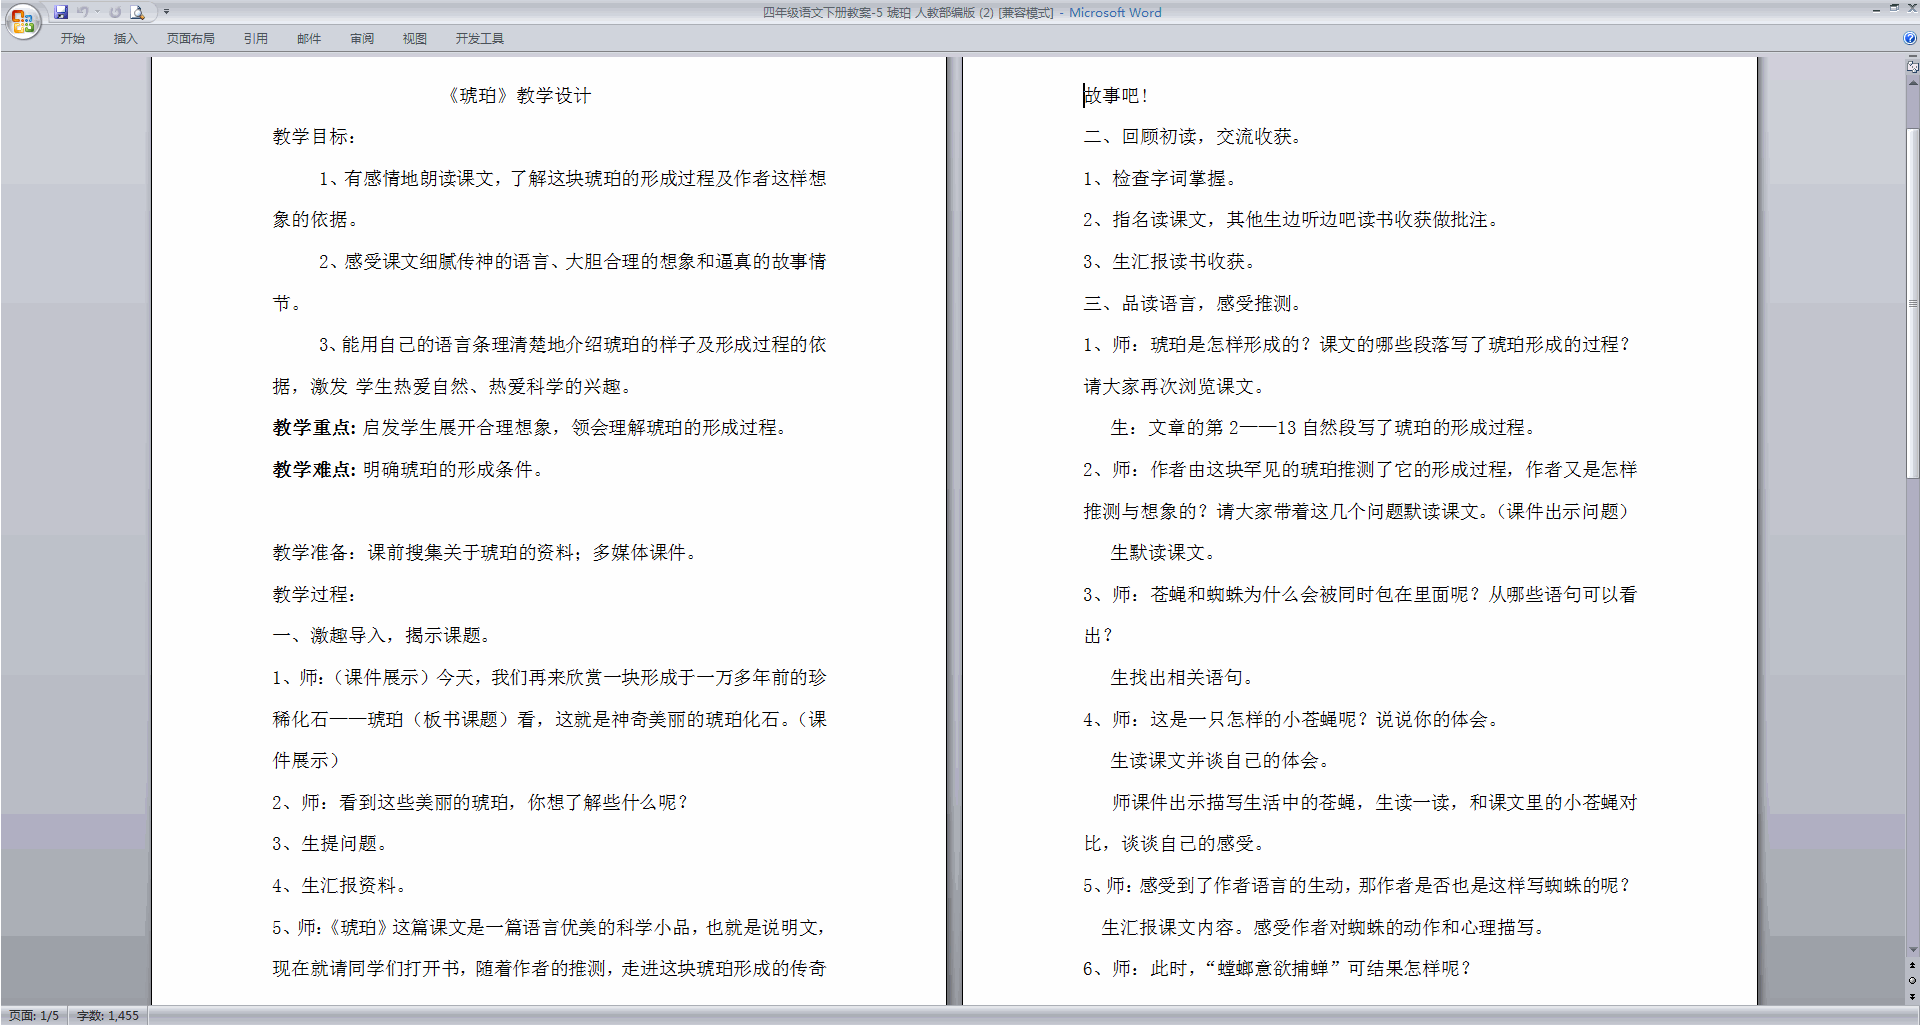
Task: Click the line 生：文章的第 2——13 自然段
Action: 1324,428
